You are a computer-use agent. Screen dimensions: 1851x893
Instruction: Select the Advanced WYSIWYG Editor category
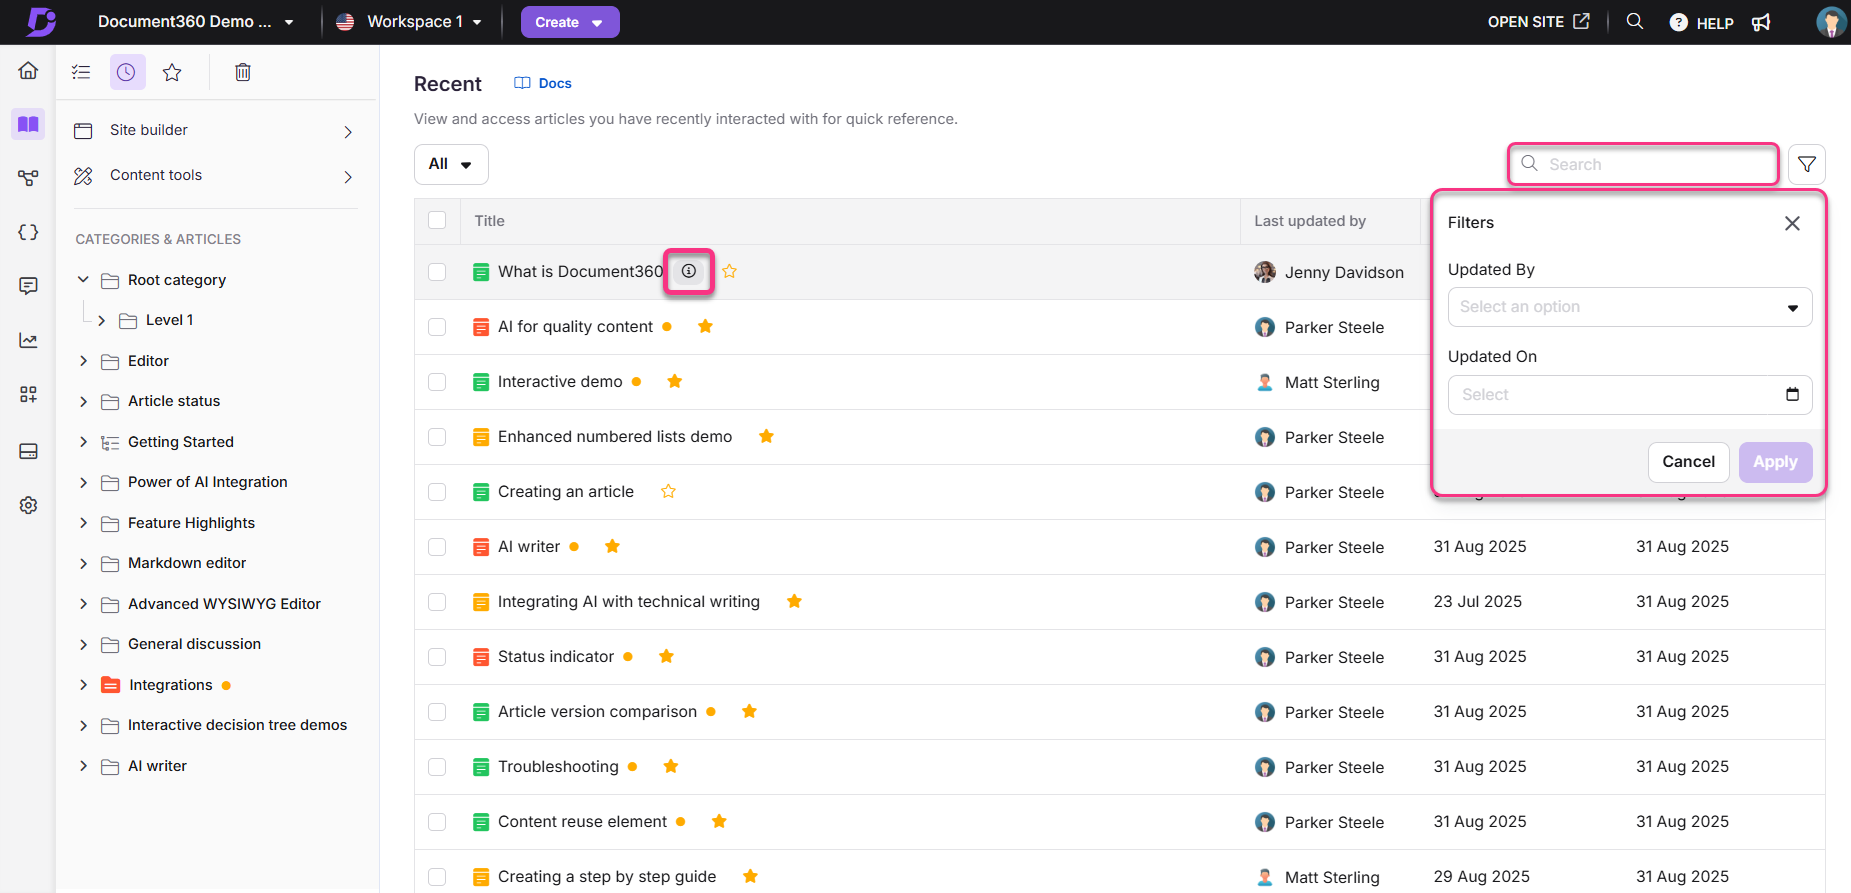[x=224, y=604]
